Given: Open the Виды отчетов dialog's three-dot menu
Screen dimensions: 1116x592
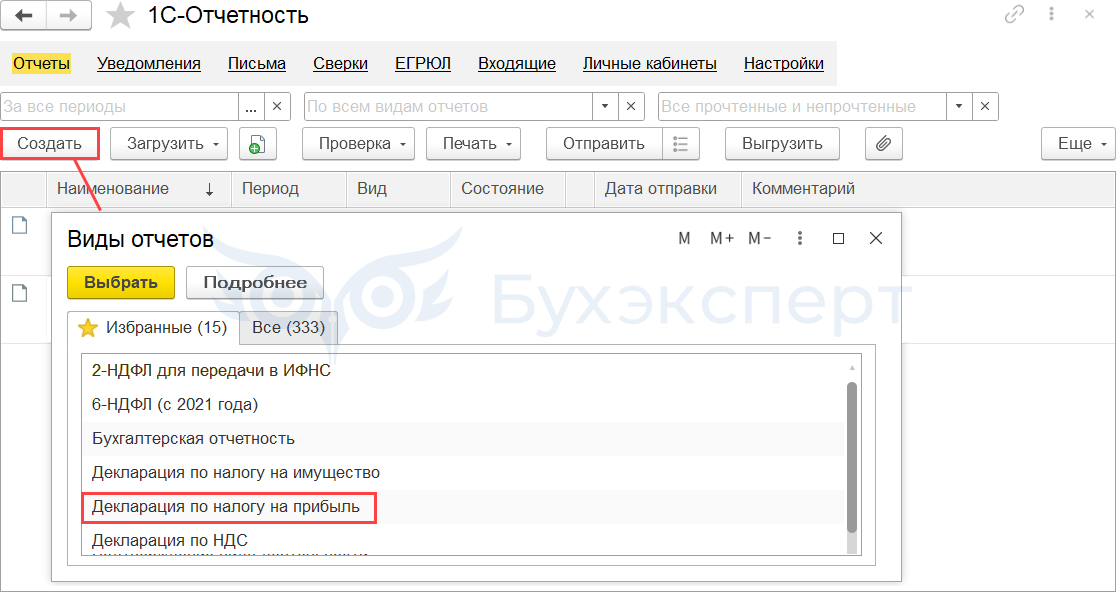Looking at the screenshot, I should [x=800, y=238].
